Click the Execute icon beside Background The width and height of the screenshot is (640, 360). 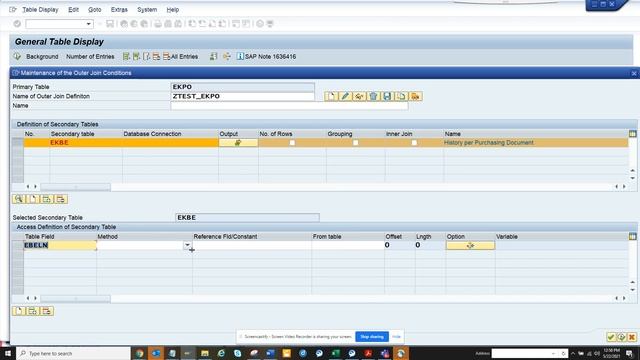pos(17,57)
